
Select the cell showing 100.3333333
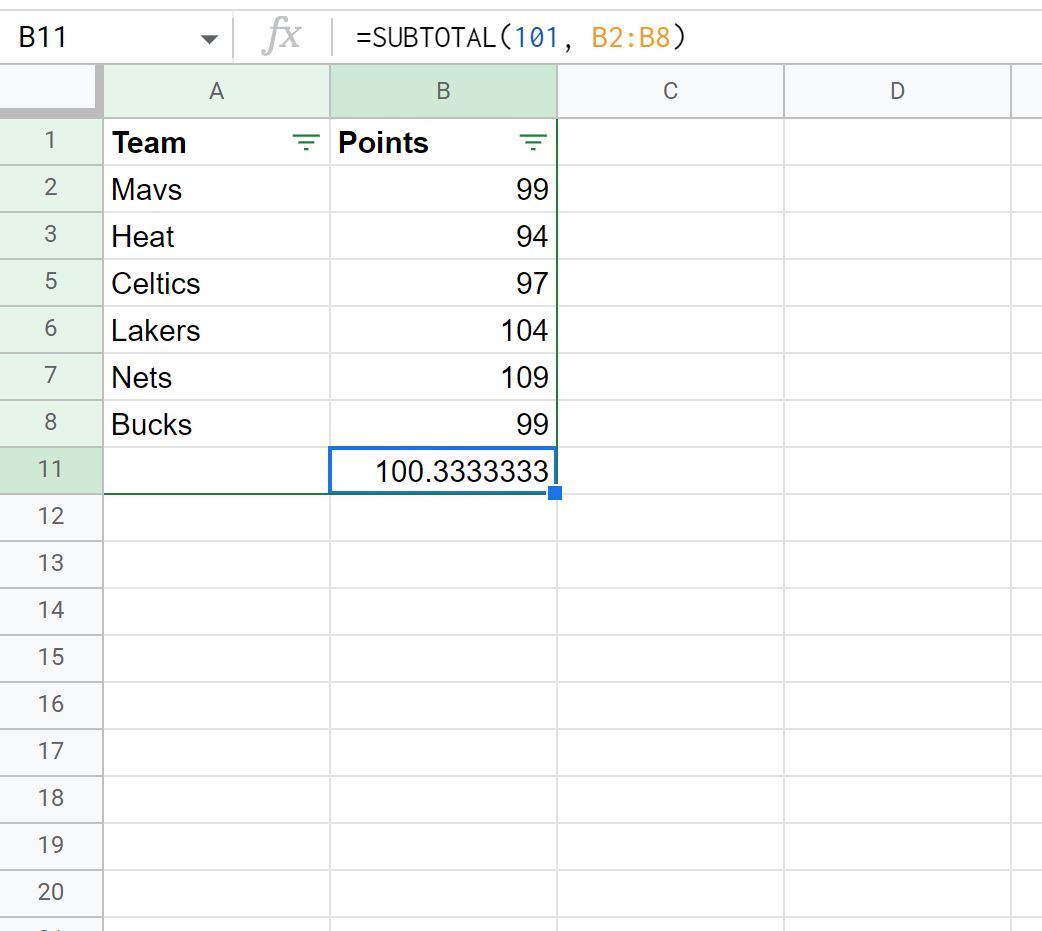pyautogui.click(x=443, y=470)
